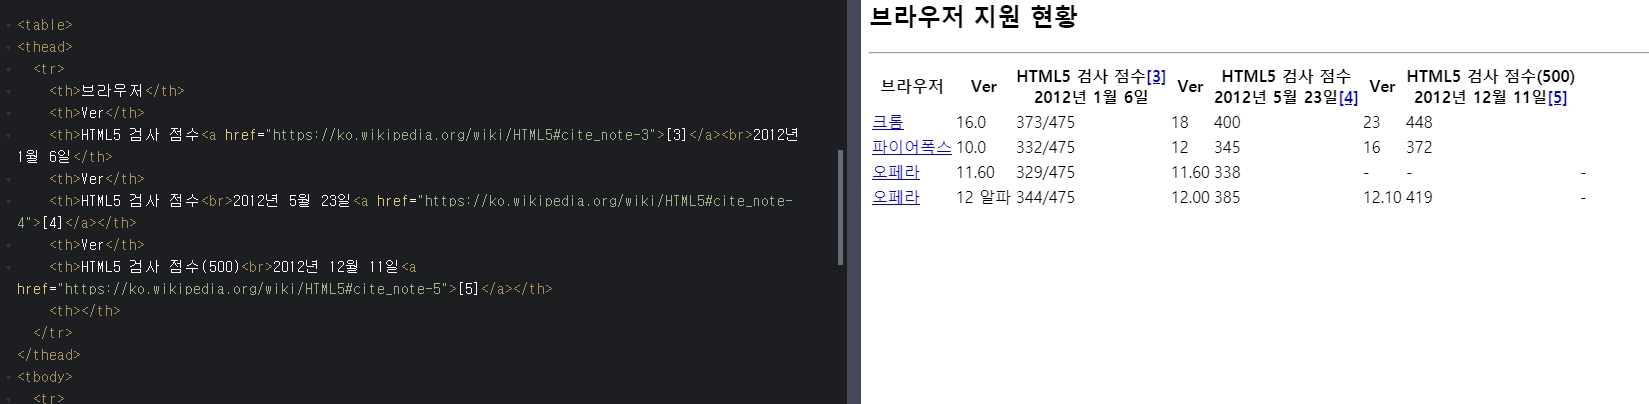Click the 400 score cell
The height and width of the screenshot is (404, 1649).
point(1227,122)
